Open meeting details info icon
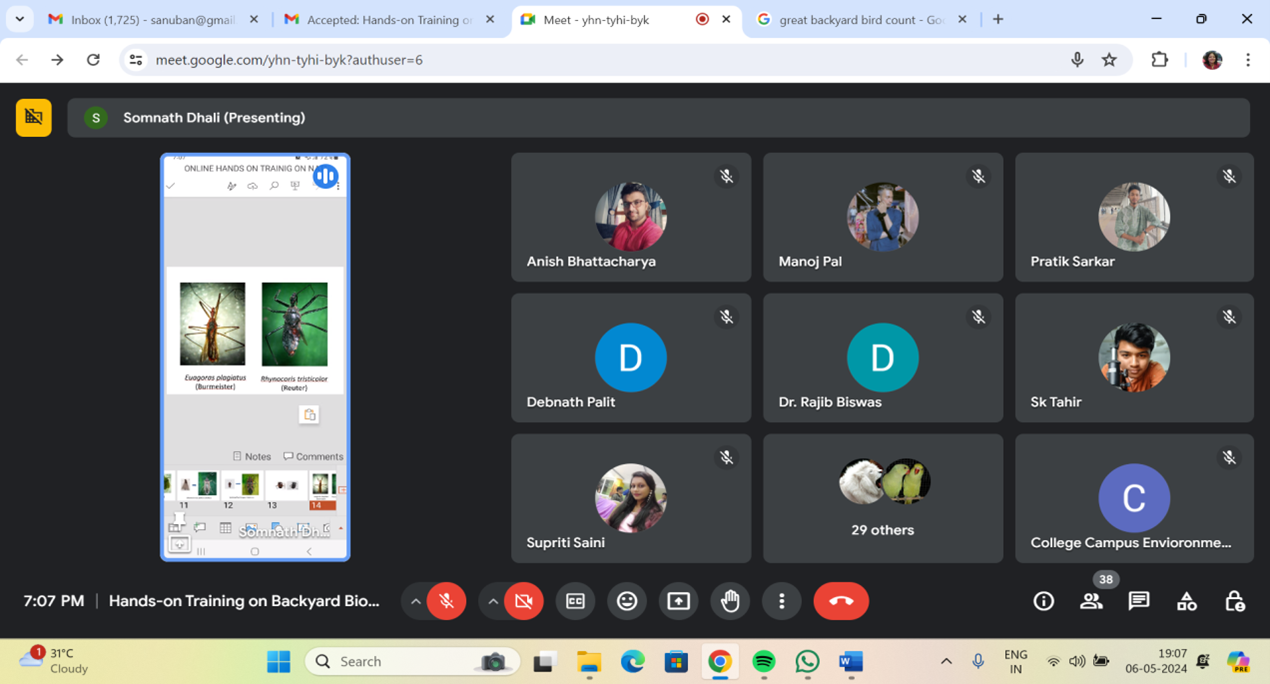This screenshot has height=684, width=1270. [x=1043, y=601]
